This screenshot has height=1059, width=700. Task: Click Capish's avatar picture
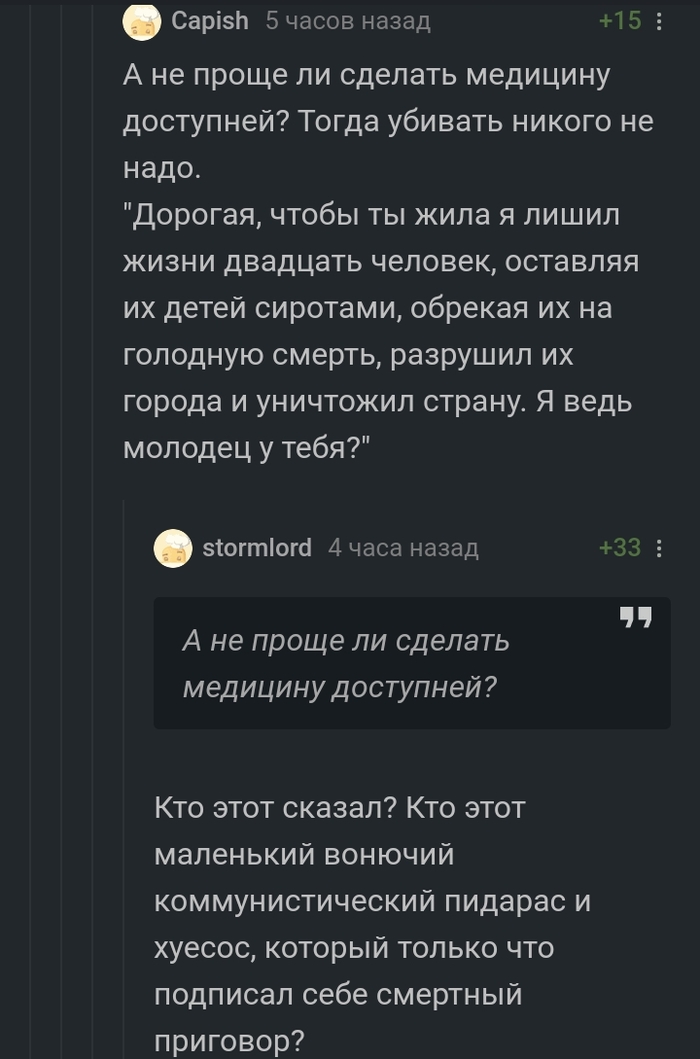[142, 20]
